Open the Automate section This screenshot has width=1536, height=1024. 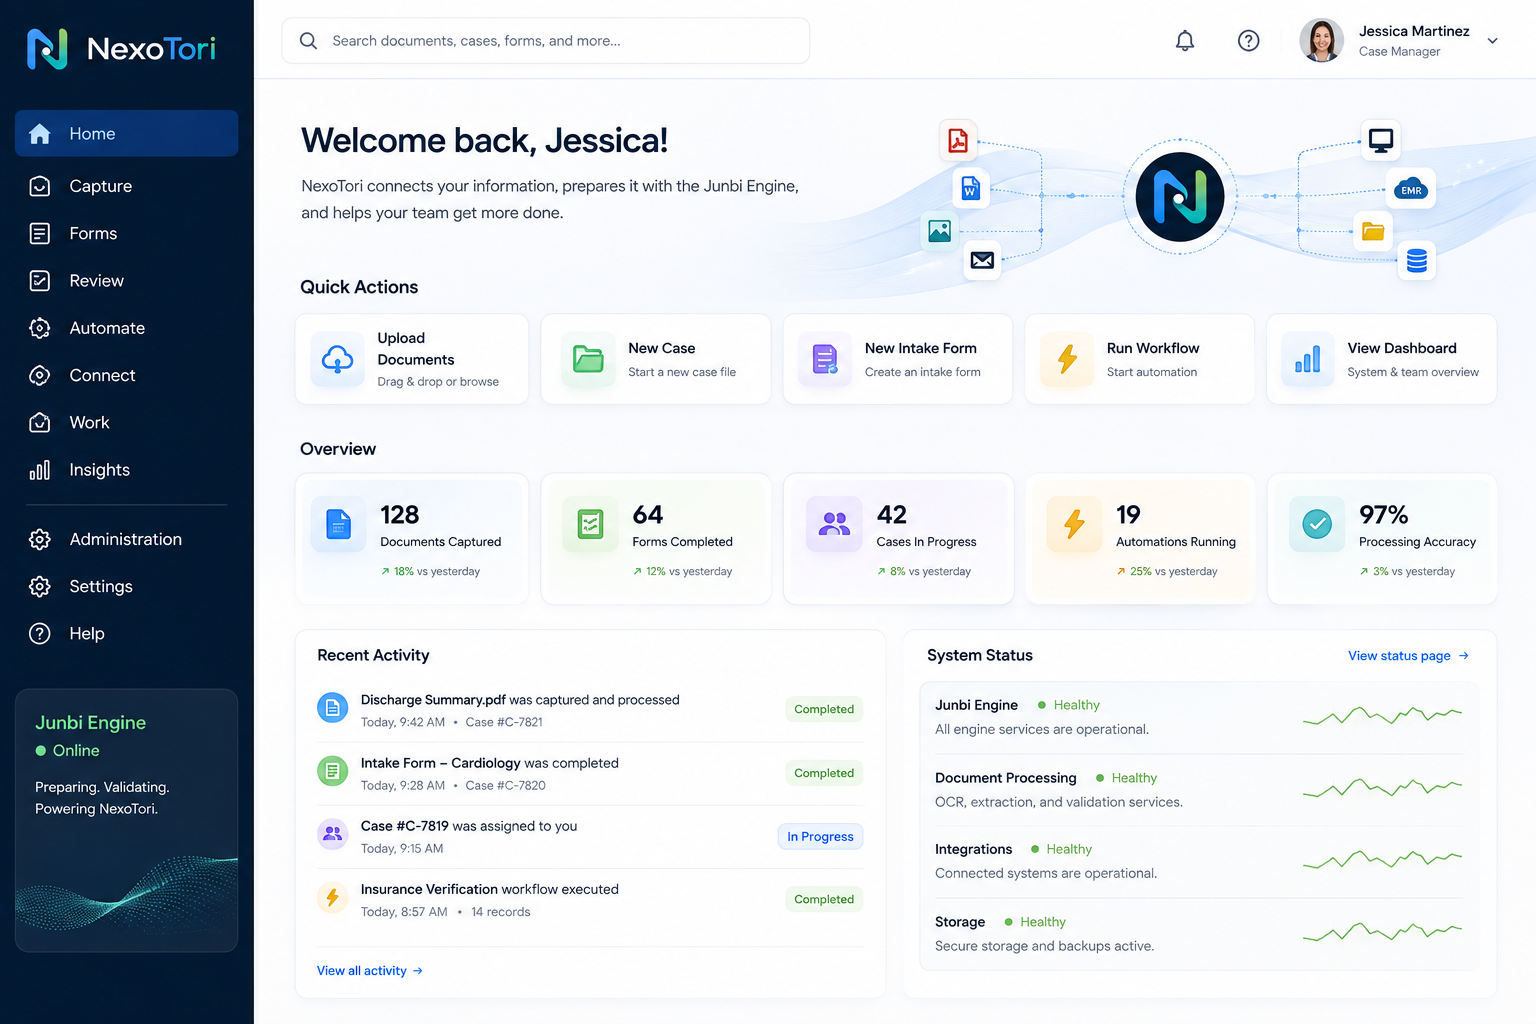tap(127, 328)
